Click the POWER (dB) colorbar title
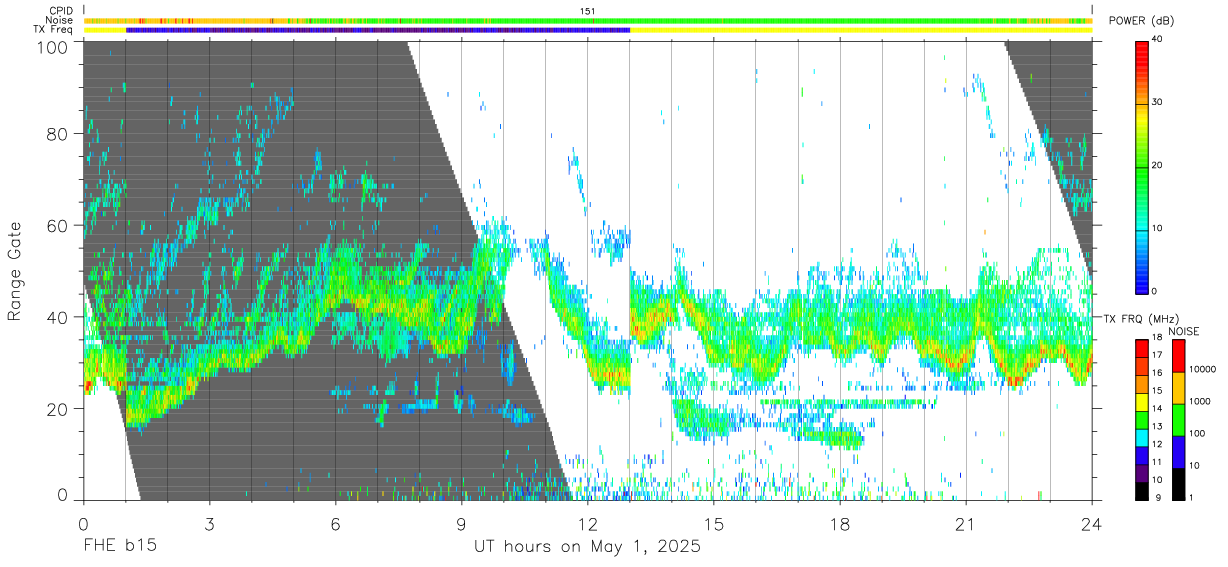Viewport: 1228px width, 567px height. click(x=1142, y=21)
